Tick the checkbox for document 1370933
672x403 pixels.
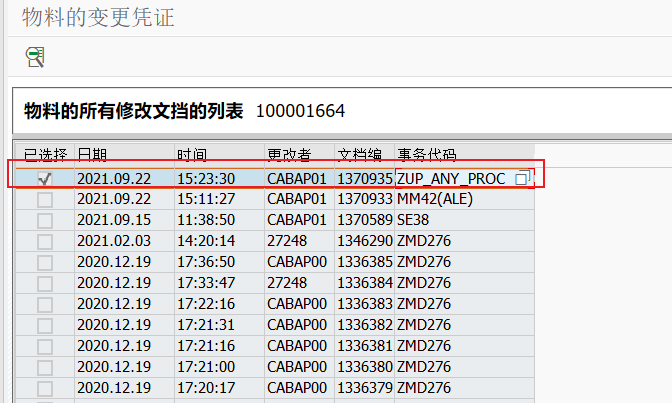(45, 199)
